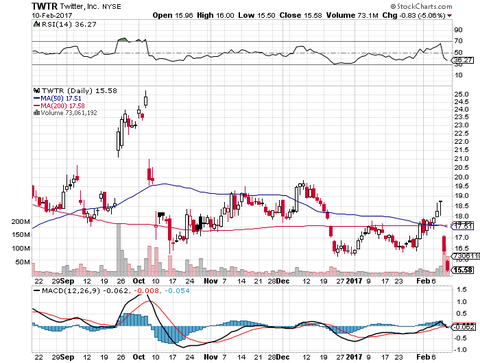Image resolution: width=480 pixels, height=363 pixels.
Task: Click the tallest grey volume bar in late September
Action: point(118,250)
